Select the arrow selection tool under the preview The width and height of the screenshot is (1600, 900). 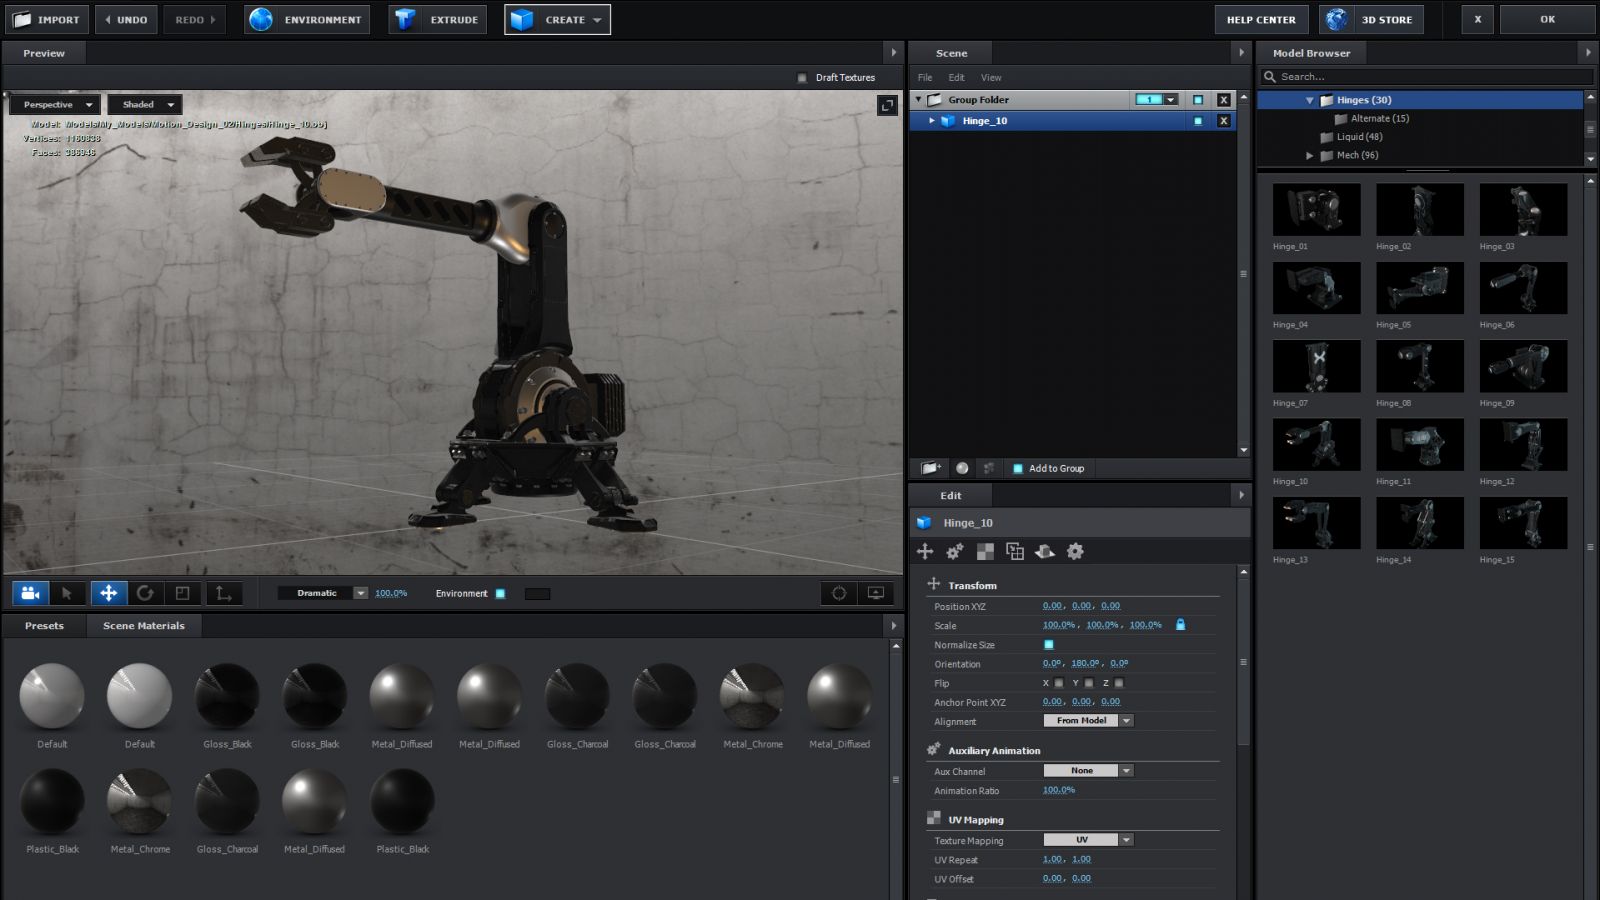tap(68, 593)
